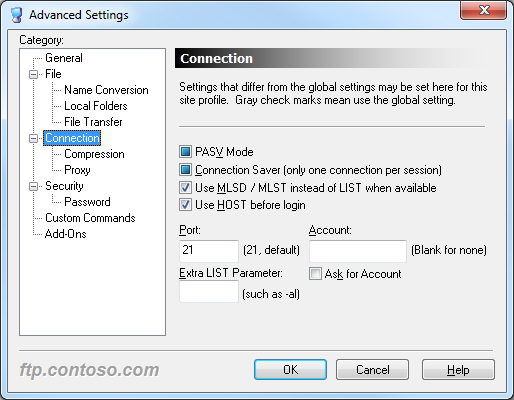Click the OK button
Viewport: 514px width, 400px height.
click(x=290, y=369)
